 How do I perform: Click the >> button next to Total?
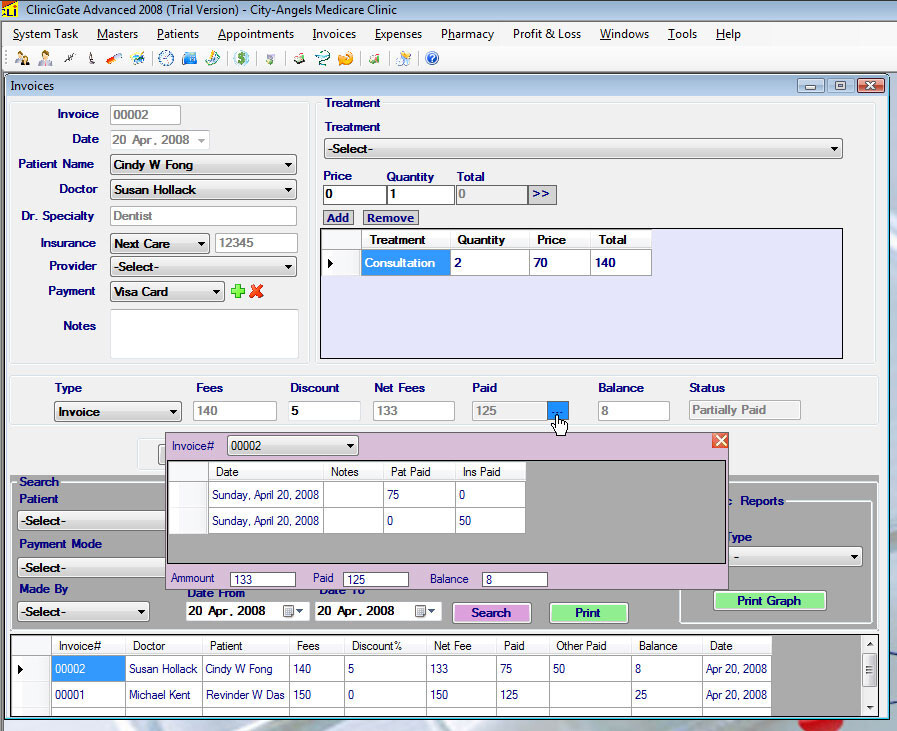coord(541,194)
